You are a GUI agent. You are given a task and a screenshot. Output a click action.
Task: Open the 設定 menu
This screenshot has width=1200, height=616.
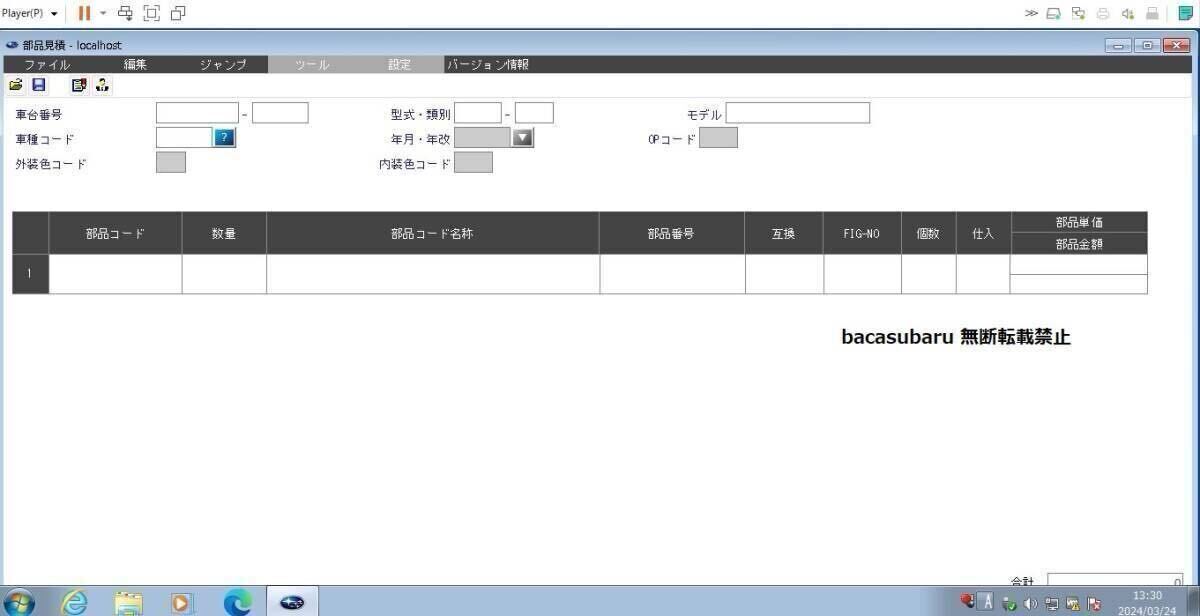[x=399, y=64]
